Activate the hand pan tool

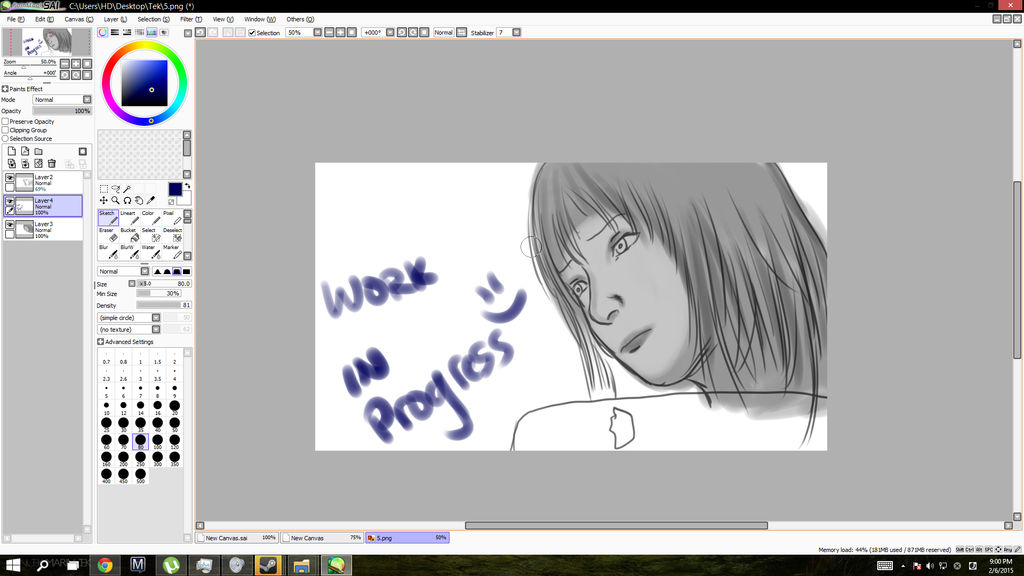pos(139,200)
